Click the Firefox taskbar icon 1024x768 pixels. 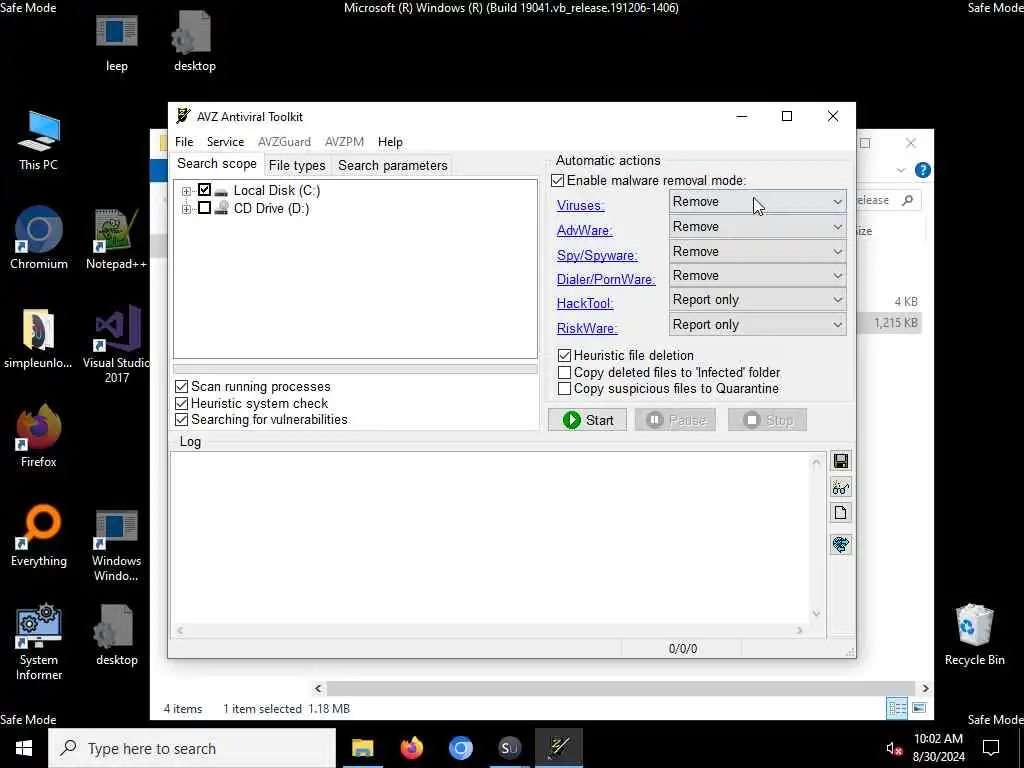click(411, 748)
